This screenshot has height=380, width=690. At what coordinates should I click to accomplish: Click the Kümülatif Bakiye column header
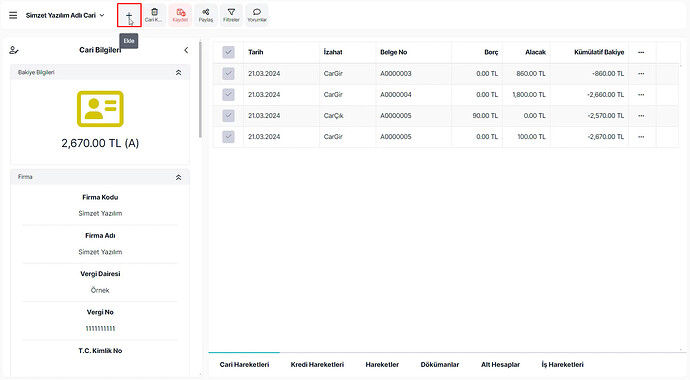(599, 52)
